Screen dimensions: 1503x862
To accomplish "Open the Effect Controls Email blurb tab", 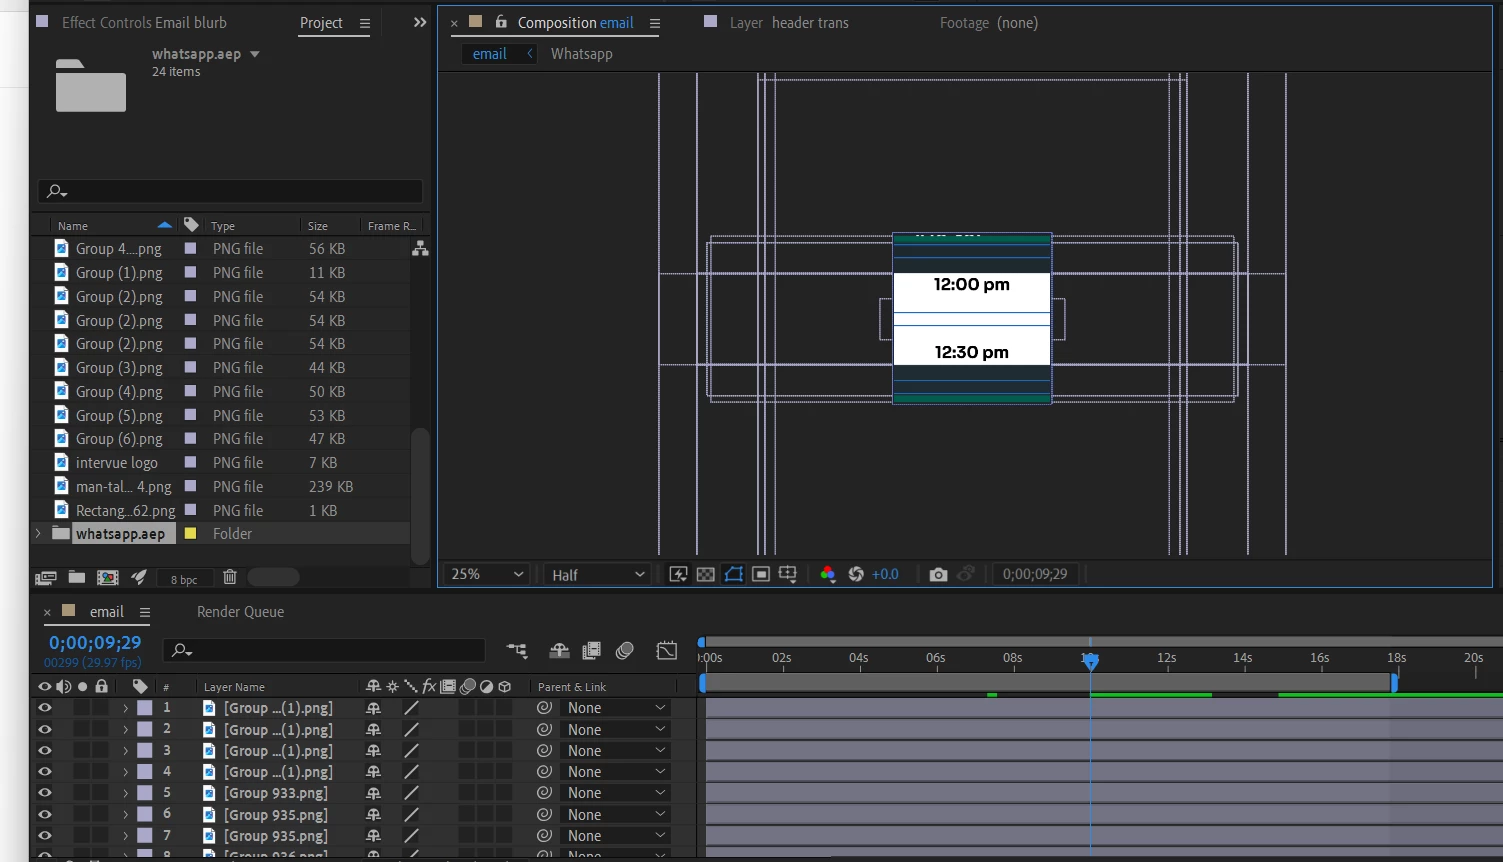I will pos(144,22).
